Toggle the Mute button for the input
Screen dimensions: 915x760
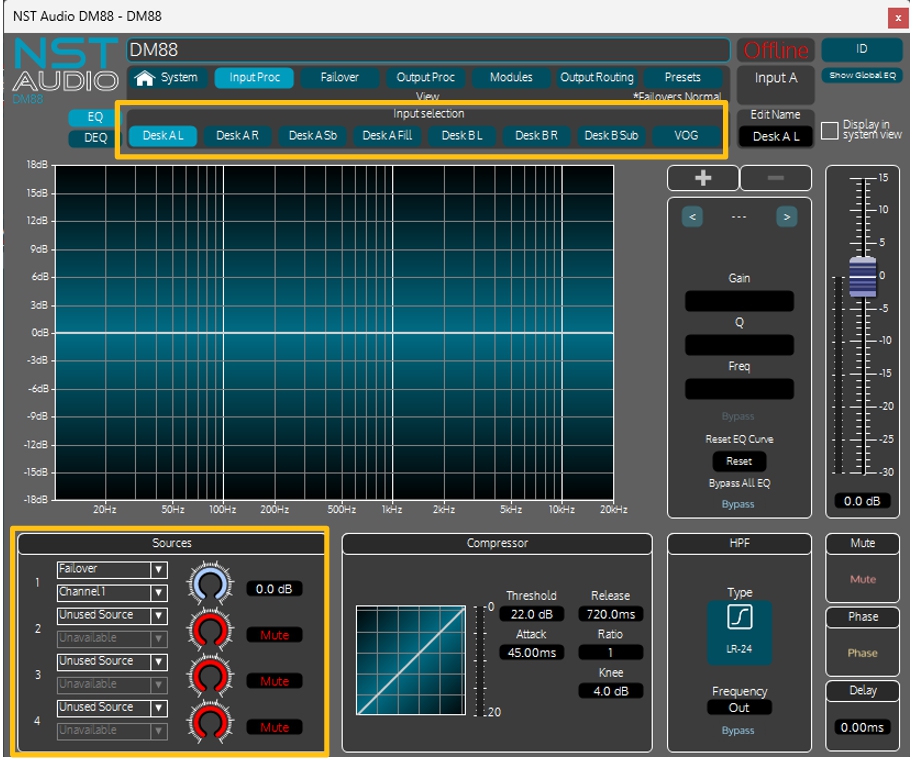click(862, 579)
